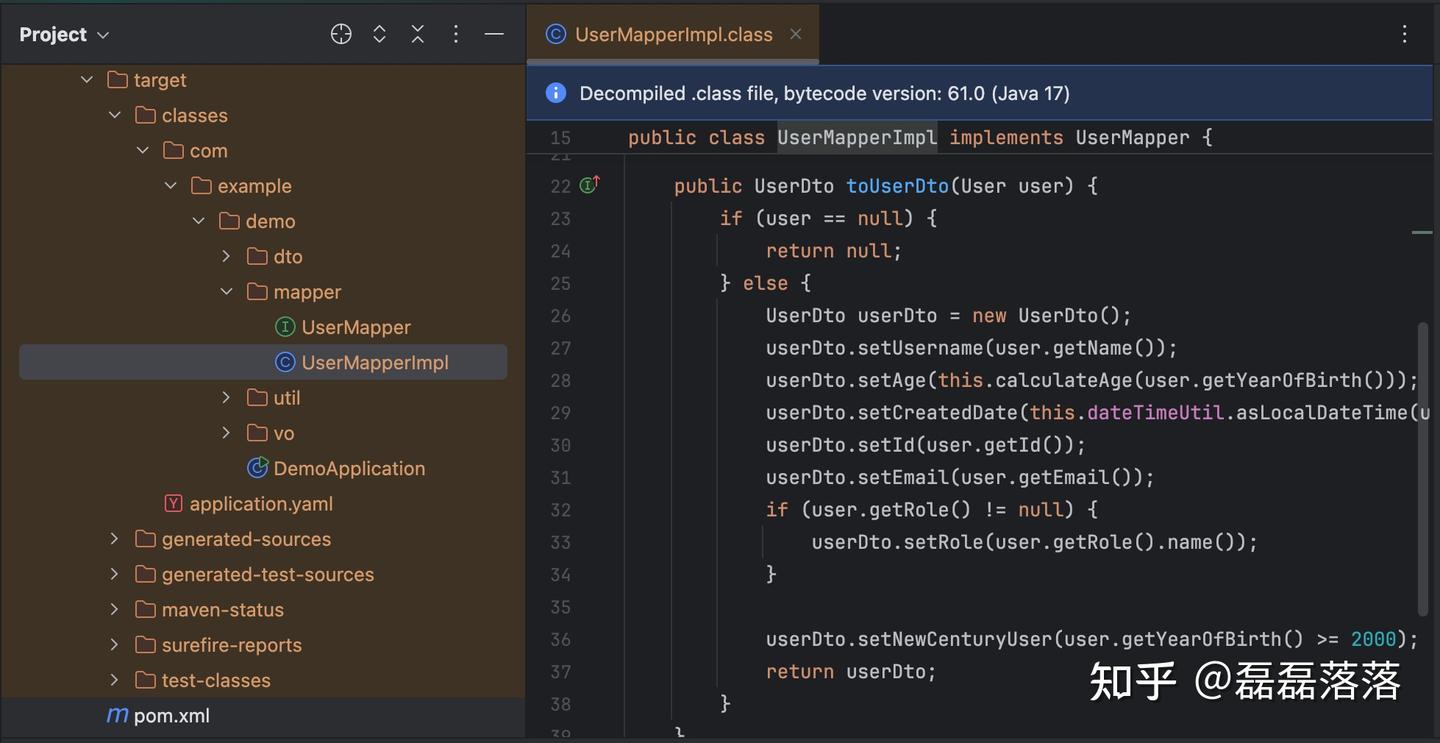Open pom.xml in the project tree
This screenshot has height=743, width=1440.
click(171, 716)
